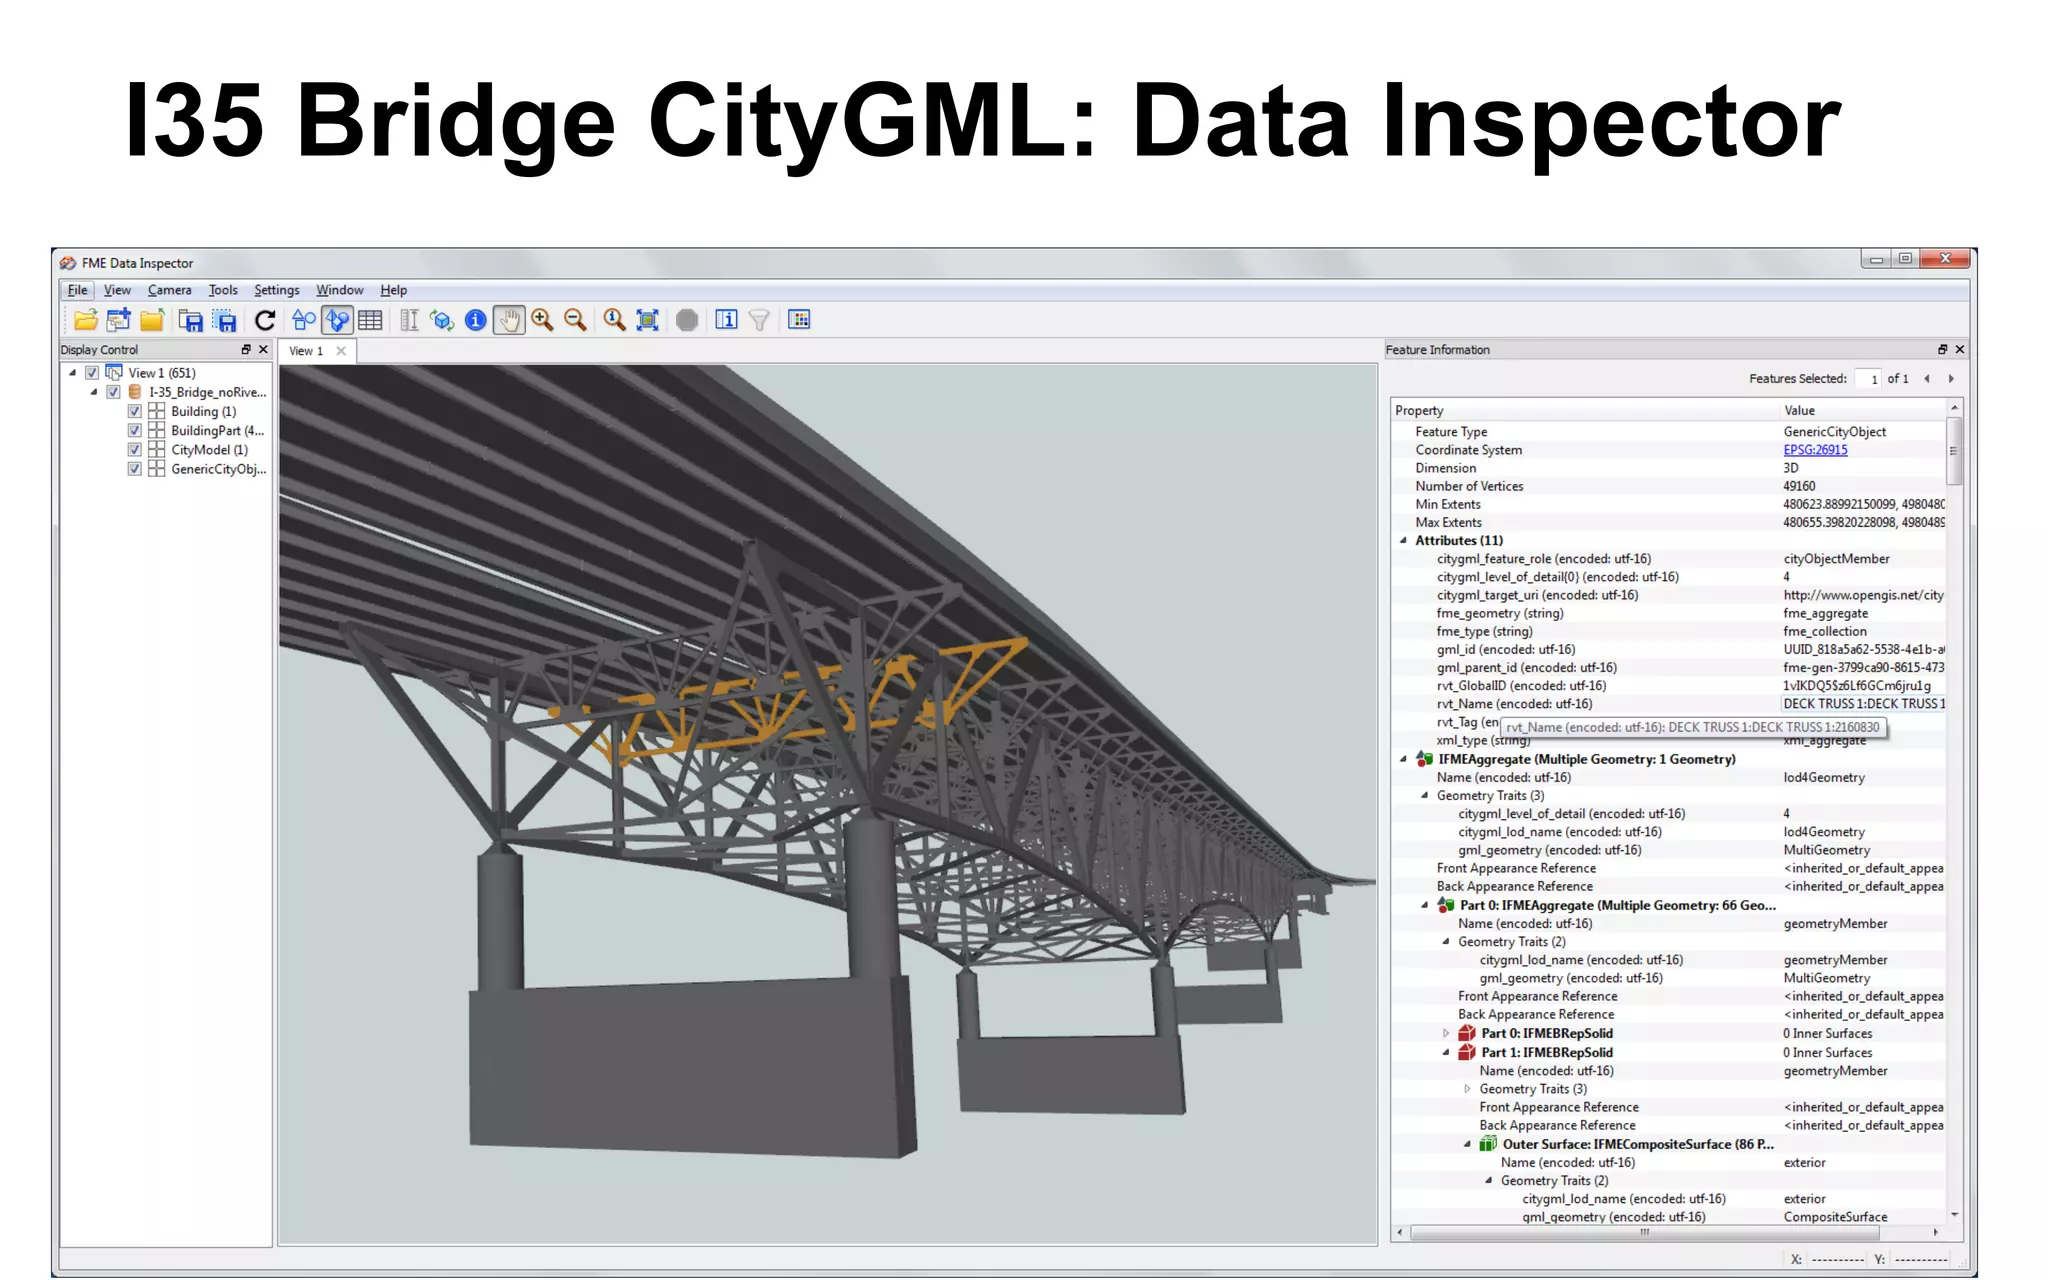Select the GenericCityObj layer name
Screen dimensions: 2048x1280
coord(218,469)
